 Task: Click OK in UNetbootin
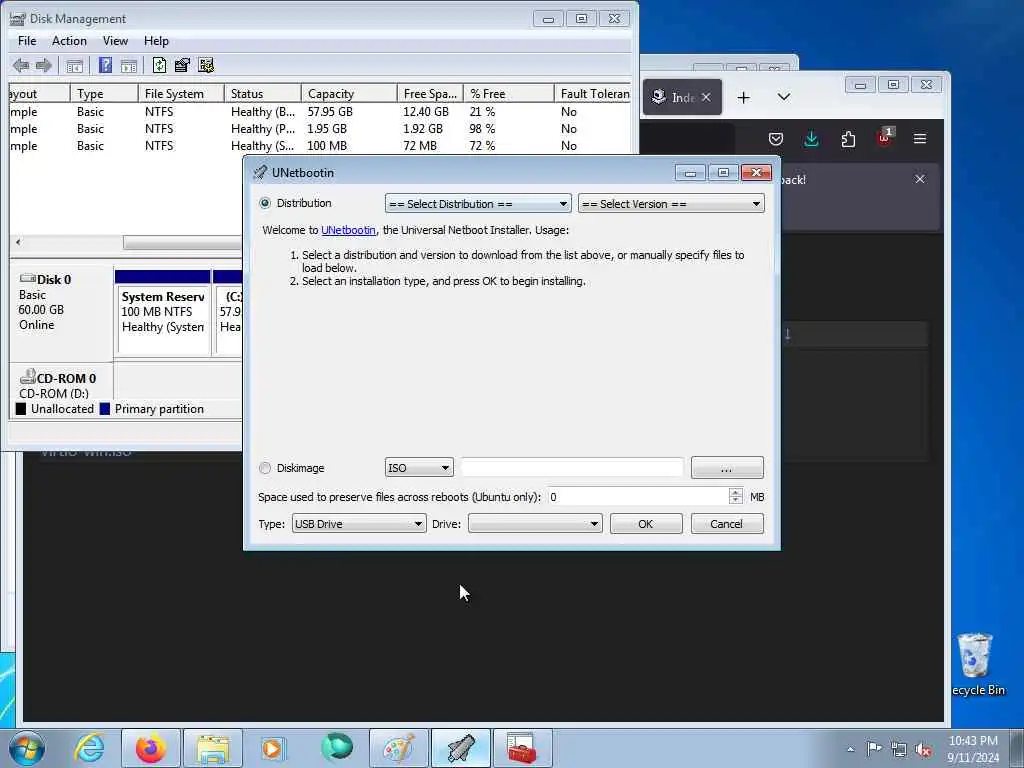pos(646,524)
